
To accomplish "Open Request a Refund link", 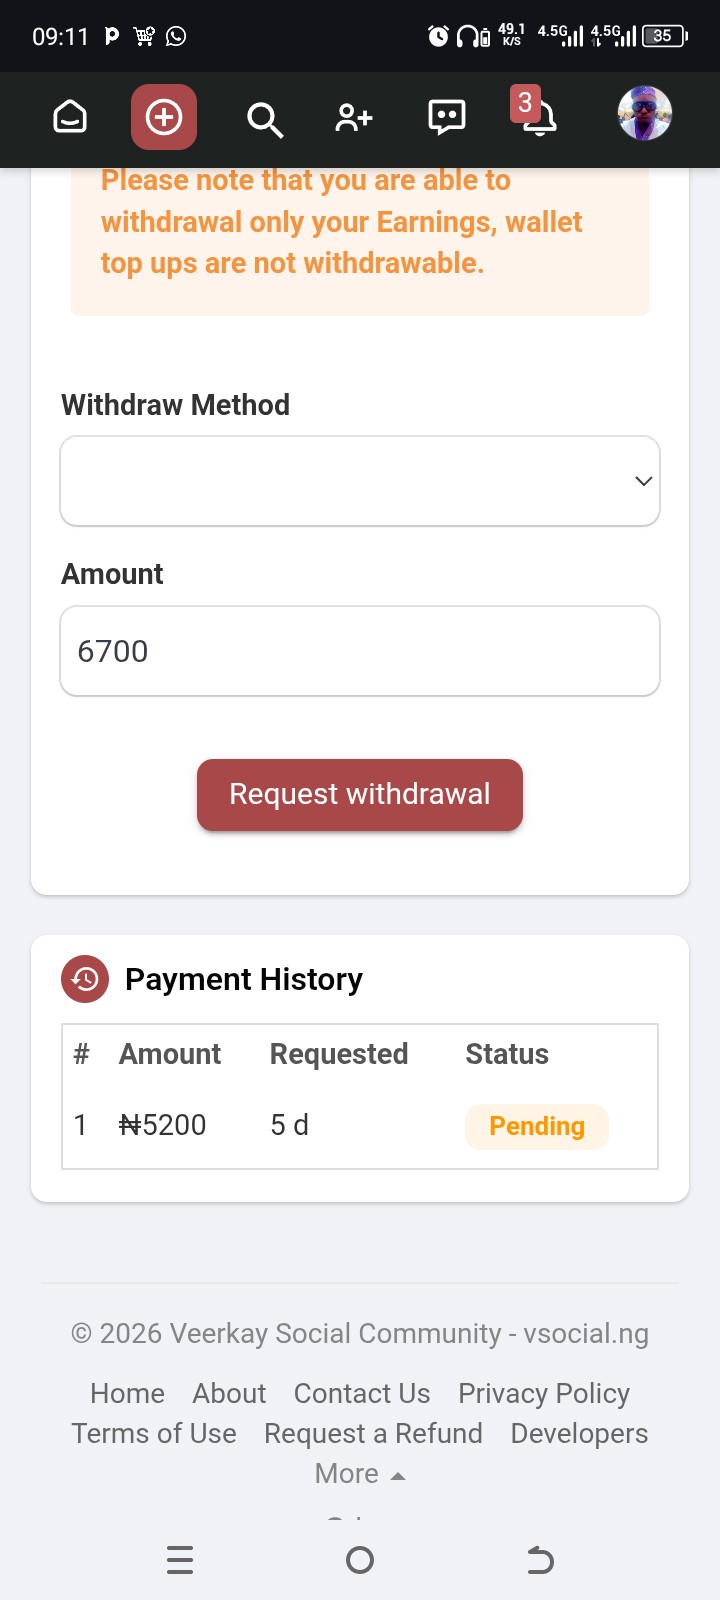I will point(373,1434).
